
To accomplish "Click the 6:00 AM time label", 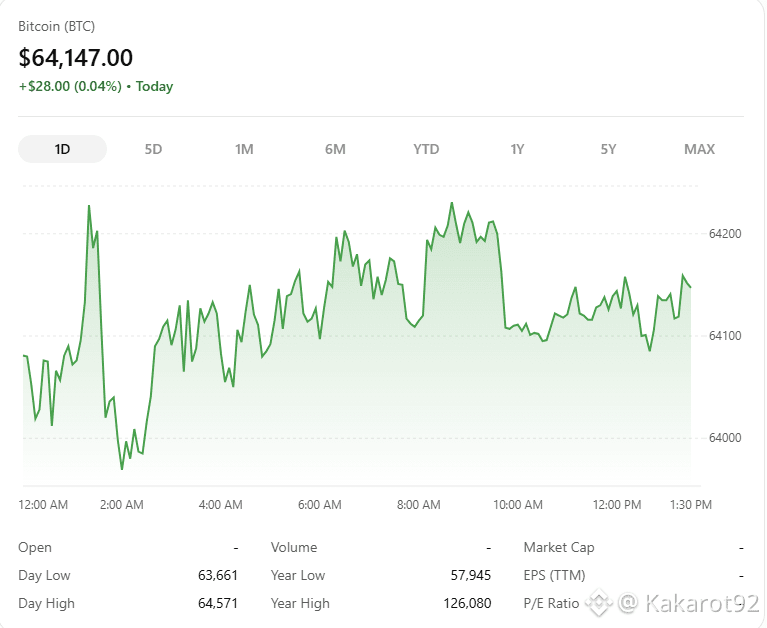I will tap(320, 505).
